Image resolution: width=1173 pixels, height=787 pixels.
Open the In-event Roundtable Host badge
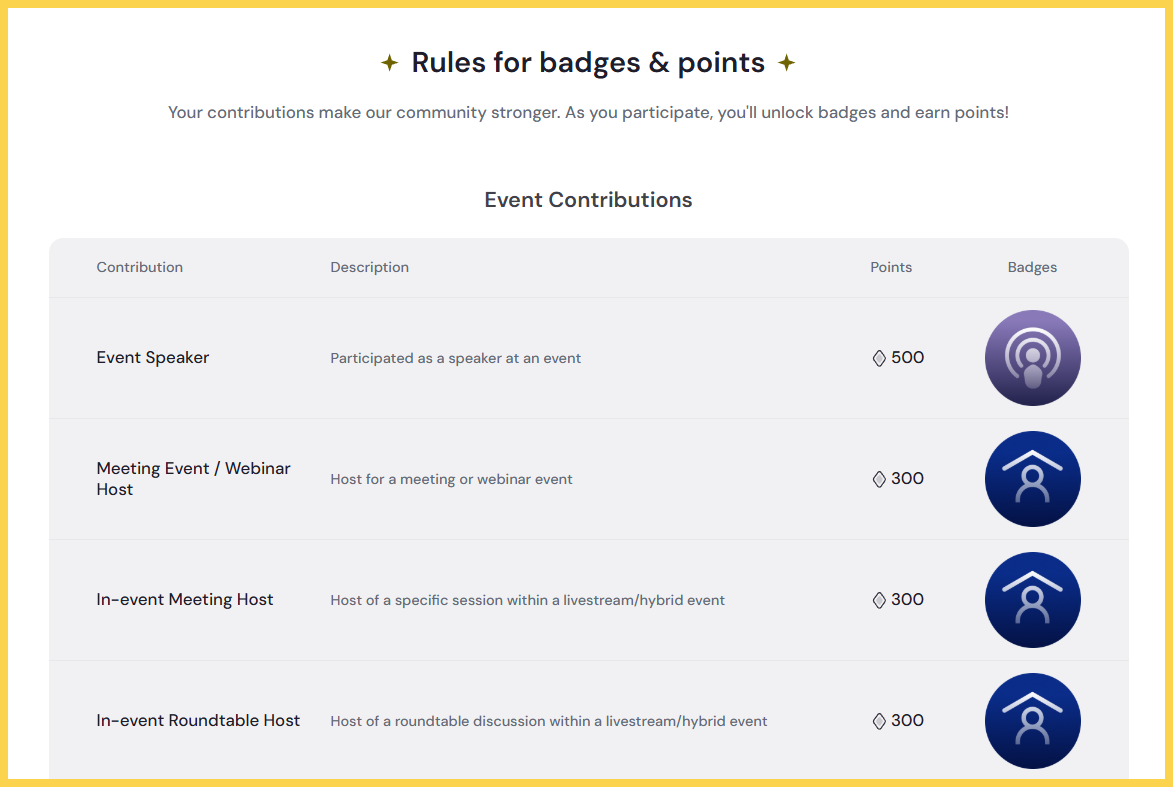point(1032,721)
